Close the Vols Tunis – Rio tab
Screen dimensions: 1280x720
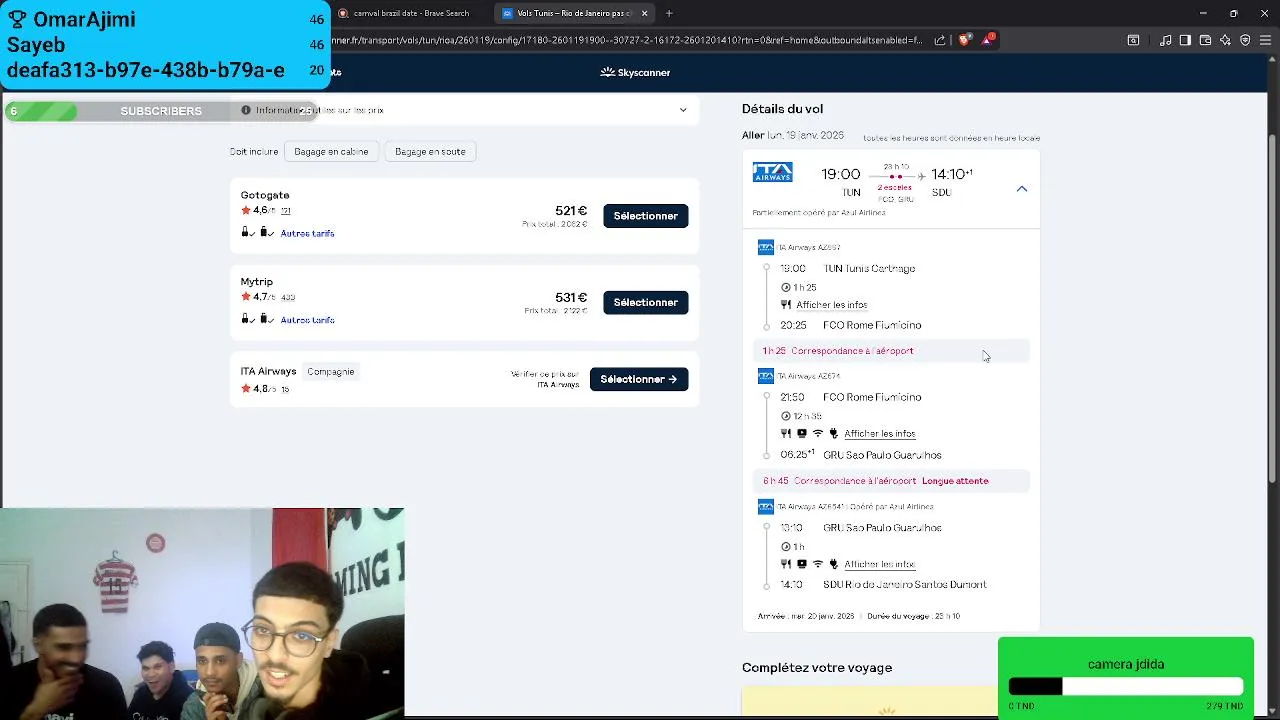[x=644, y=13]
